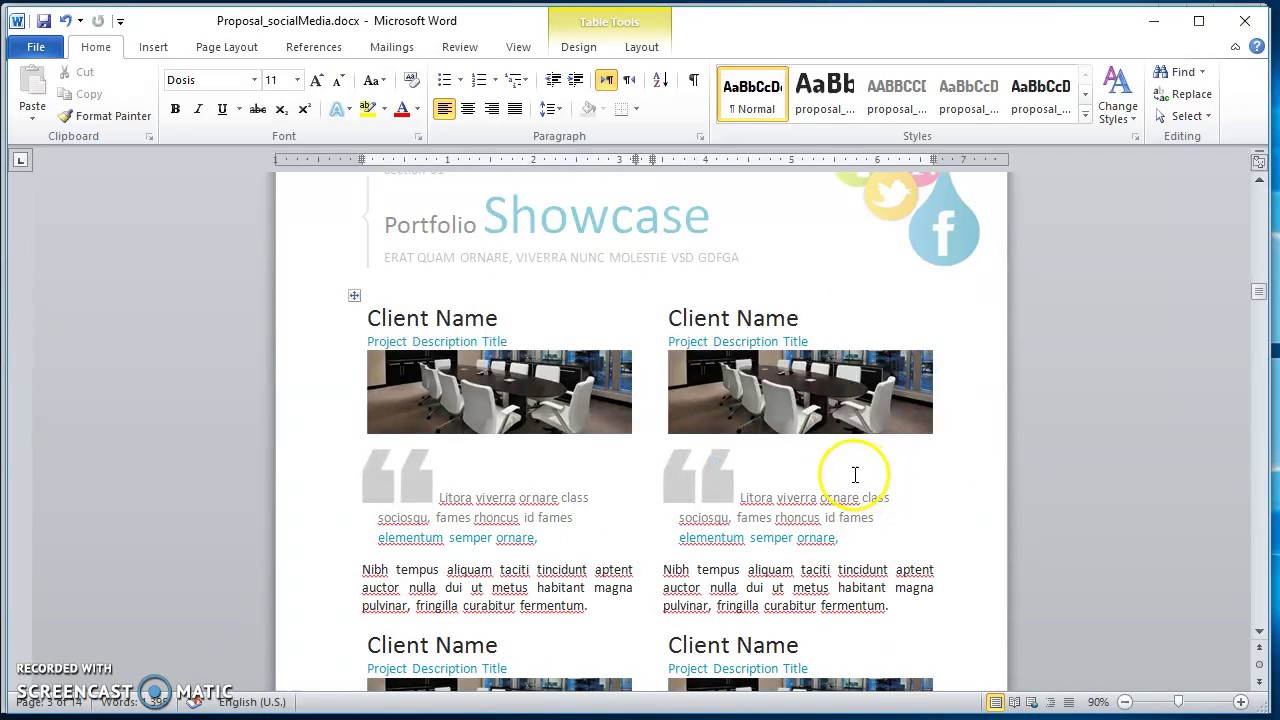Screen dimensions: 1280x720
Task: Click the Increase Indent icon
Action: pos(576,80)
